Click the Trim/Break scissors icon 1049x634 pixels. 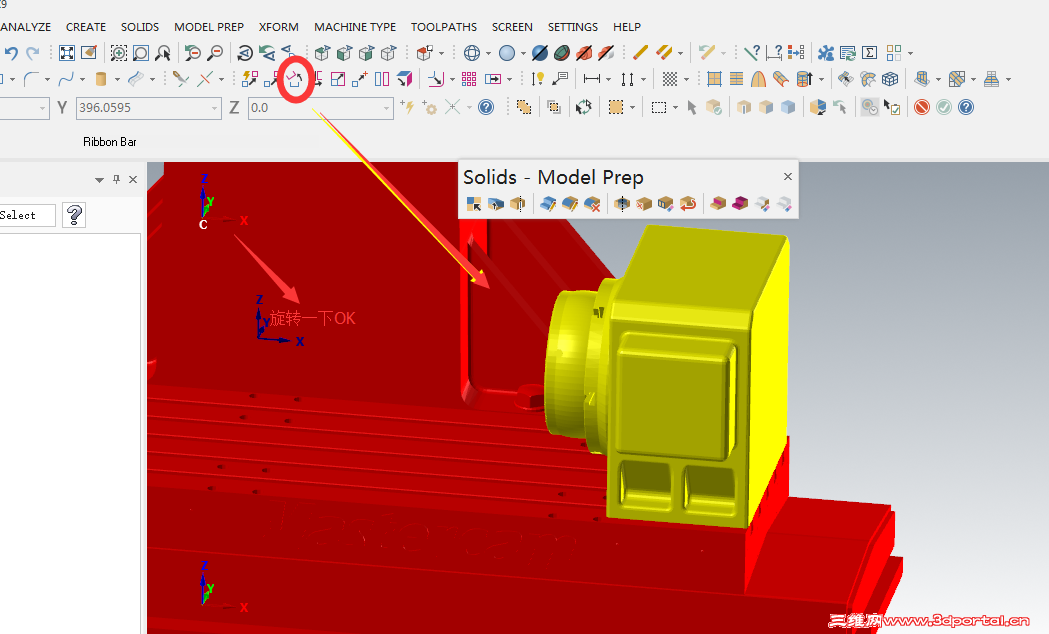181,79
